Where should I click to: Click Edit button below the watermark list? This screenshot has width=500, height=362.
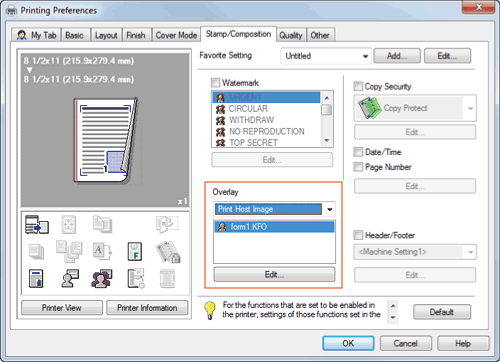[272, 160]
